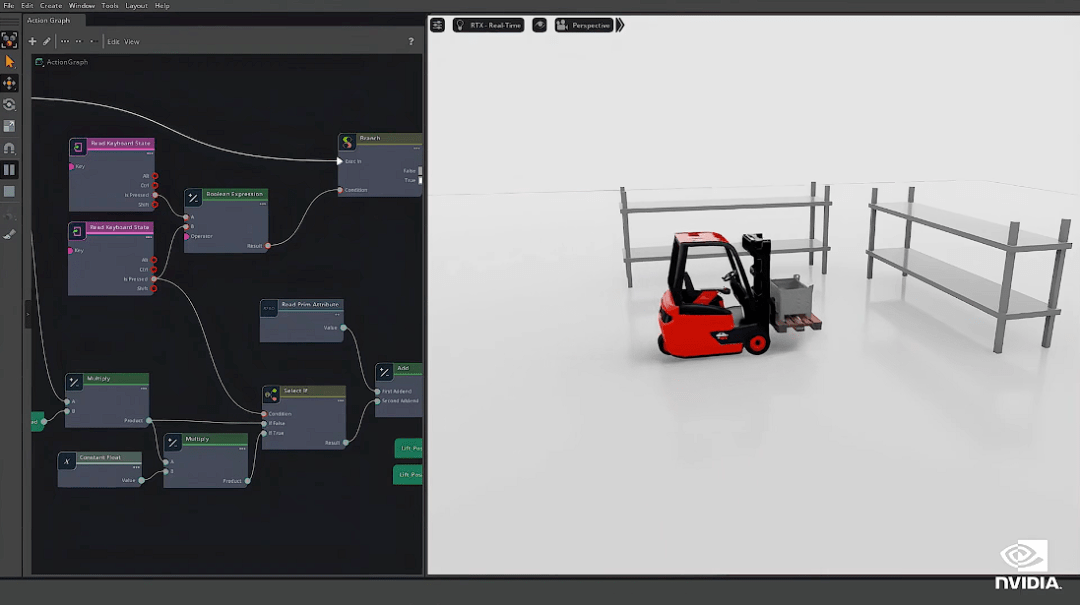Activate the Scale tool
Viewport: 1080px width, 605px height.
[x=9, y=126]
